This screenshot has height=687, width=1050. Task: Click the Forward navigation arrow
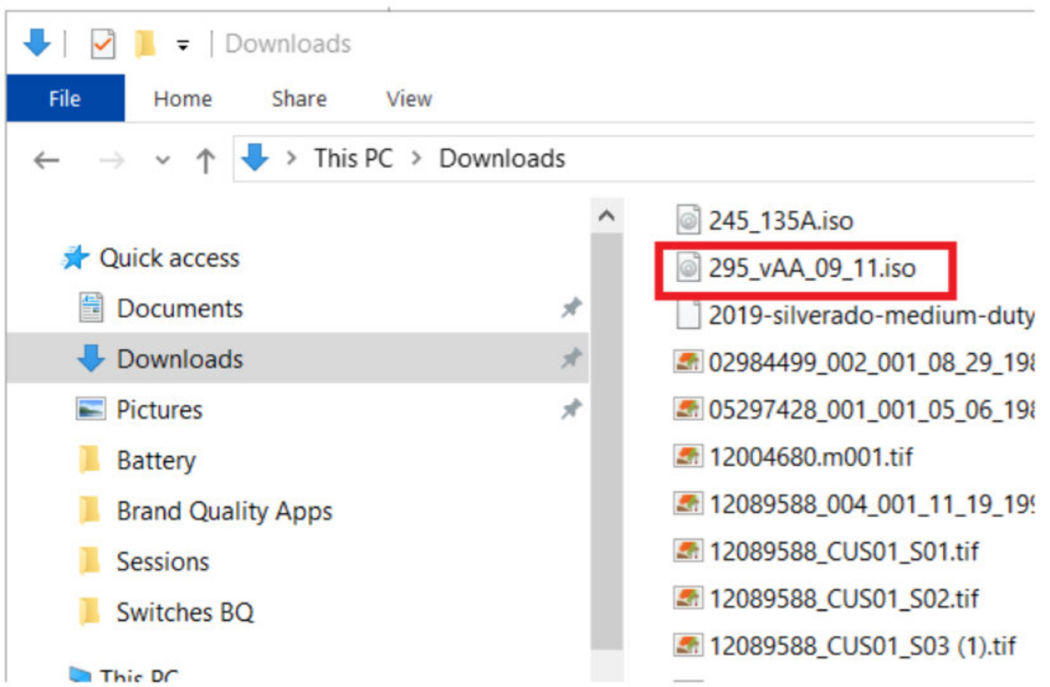point(111,160)
